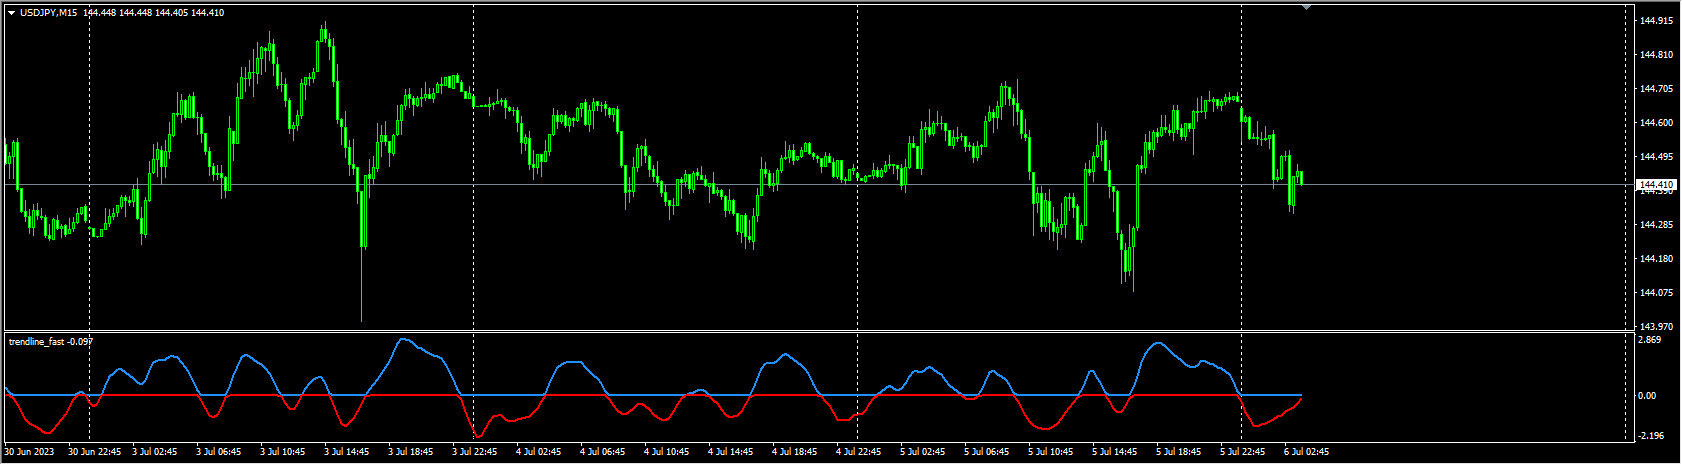Screen dimensions: 1682x465
Task: Click the 30 Jun 2023 date label
Action: (28, 452)
